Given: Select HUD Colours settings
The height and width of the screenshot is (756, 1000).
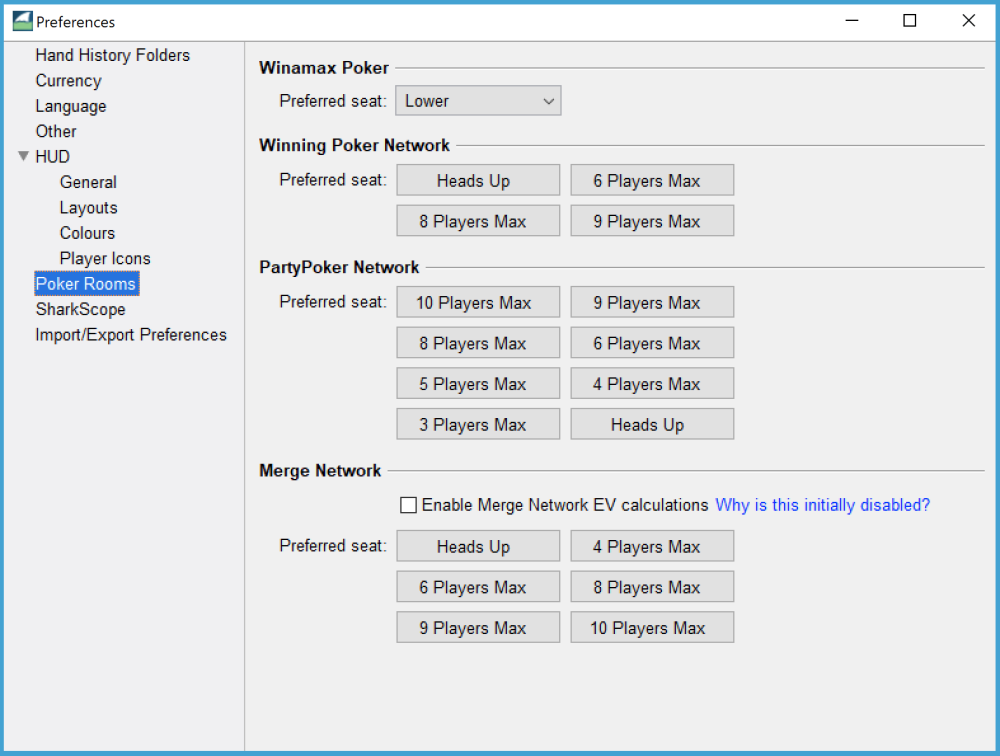Looking at the screenshot, I should click(87, 233).
